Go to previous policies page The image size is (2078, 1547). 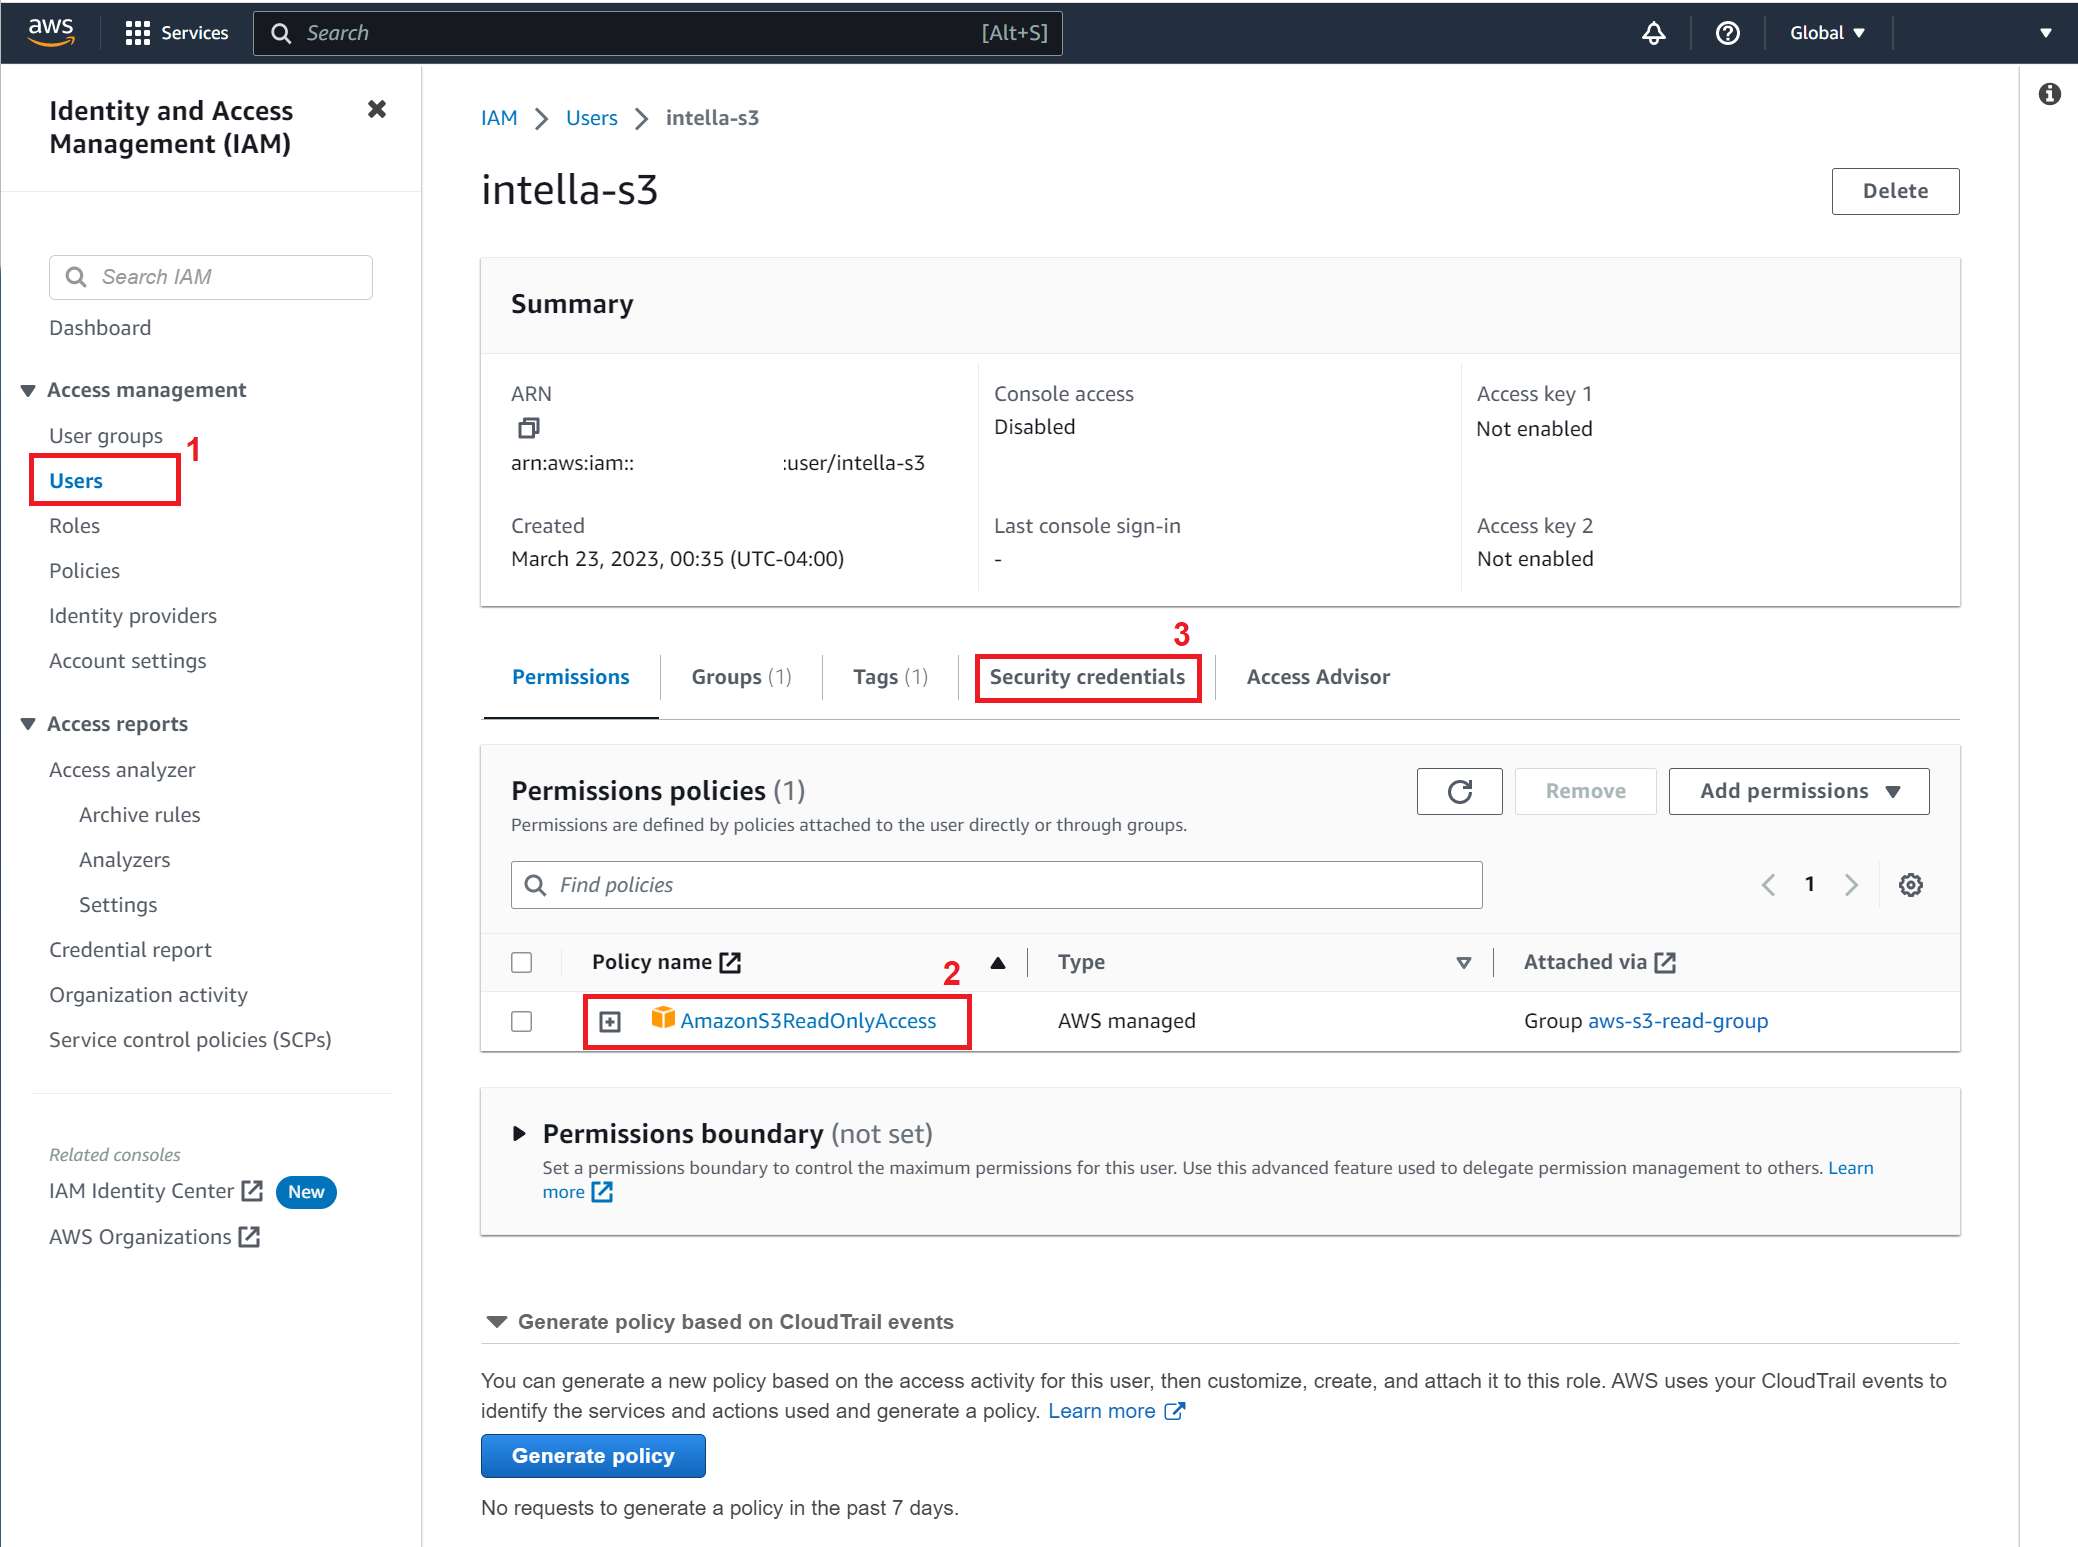coord(1768,885)
